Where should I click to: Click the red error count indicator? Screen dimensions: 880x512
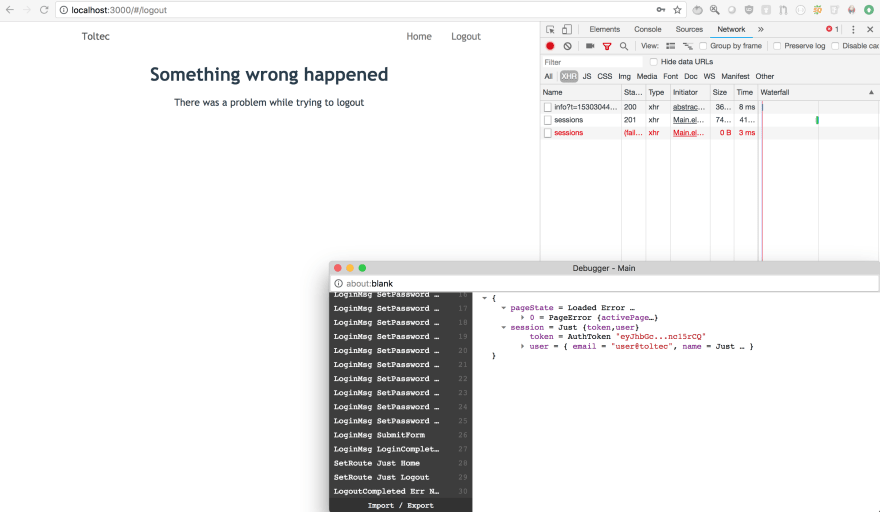click(832, 29)
